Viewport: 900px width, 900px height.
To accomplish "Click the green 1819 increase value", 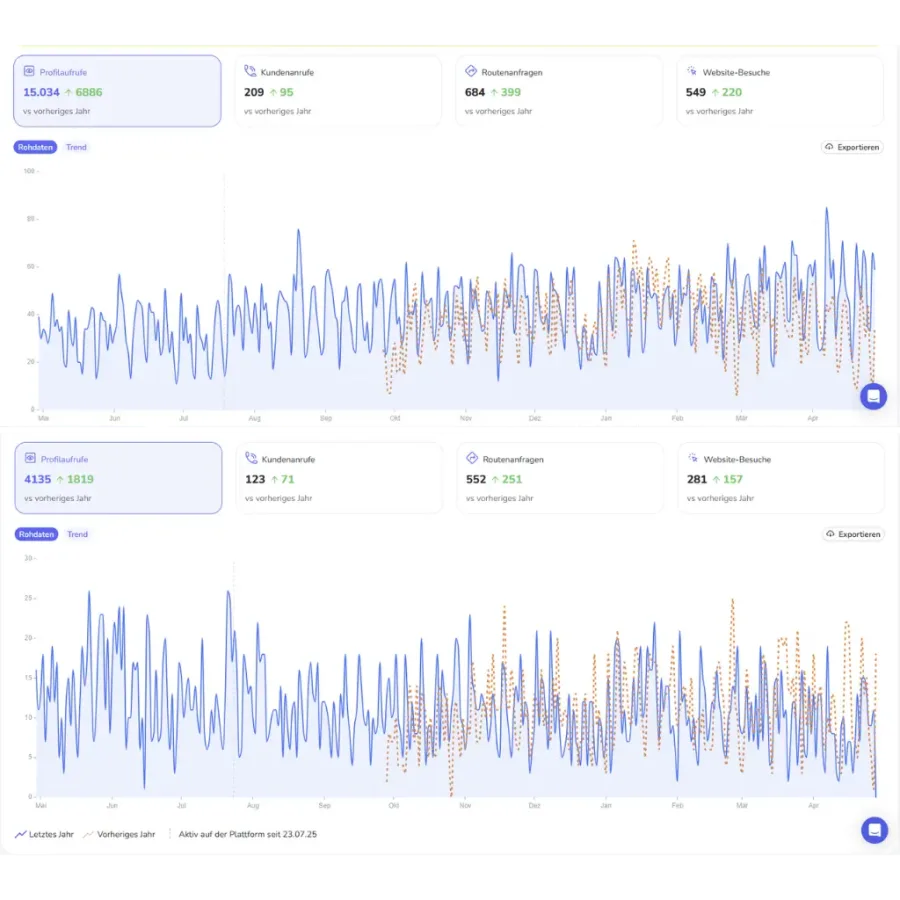I will 80,479.
